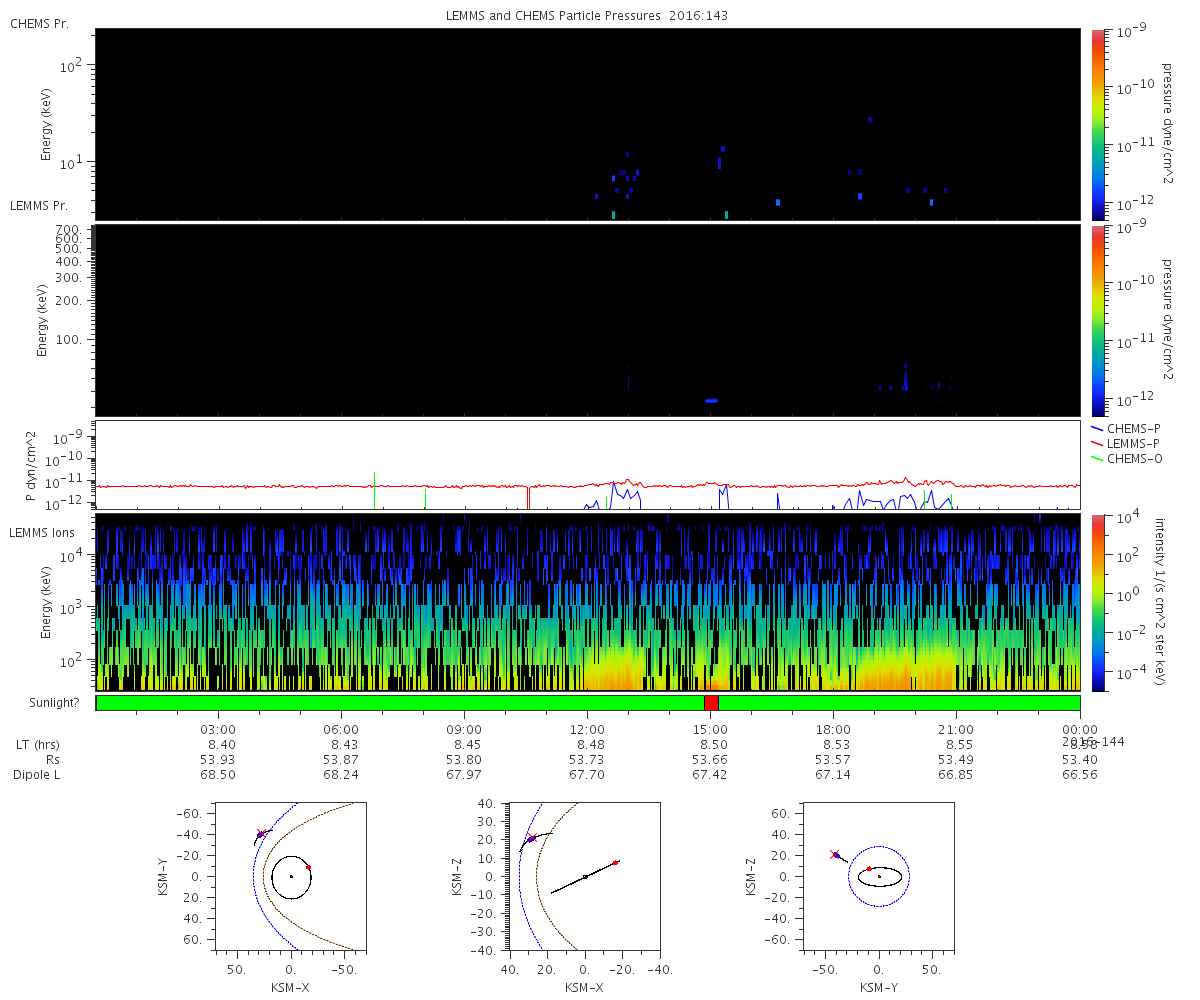
Task: Click the 21:00 time axis label
Action: pyautogui.click(x=956, y=729)
